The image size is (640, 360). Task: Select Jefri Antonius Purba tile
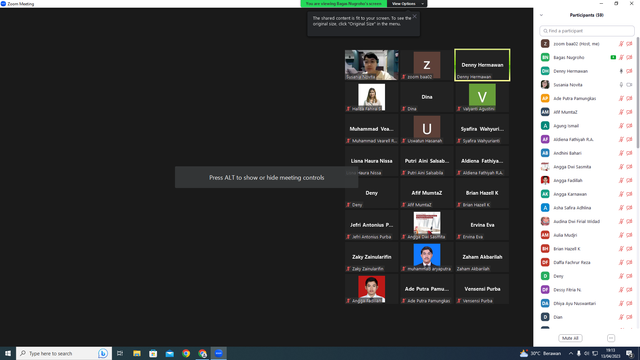(x=371, y=225)
